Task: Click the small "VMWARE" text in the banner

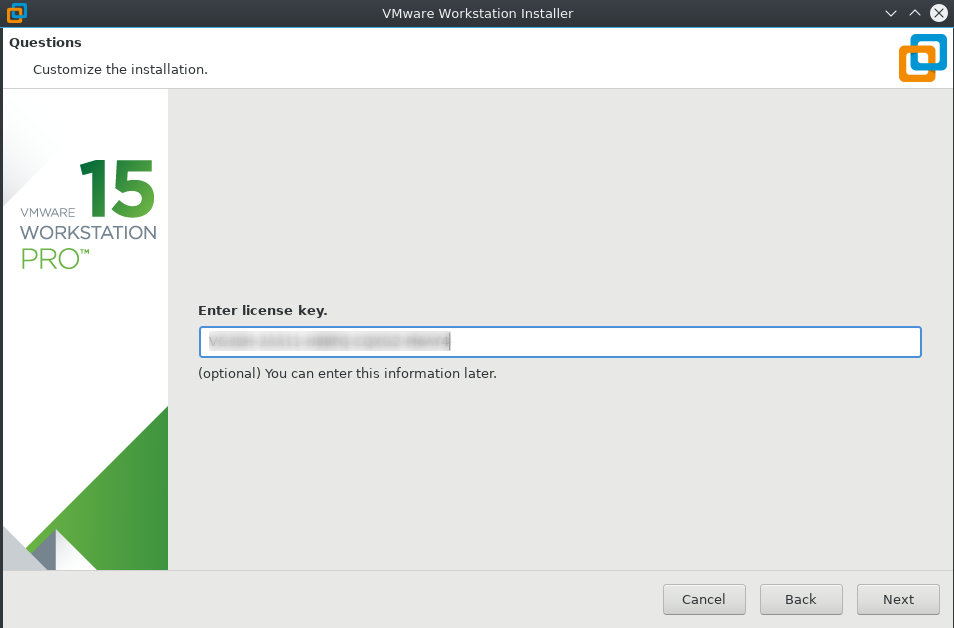Action: [x=47, y=213]
